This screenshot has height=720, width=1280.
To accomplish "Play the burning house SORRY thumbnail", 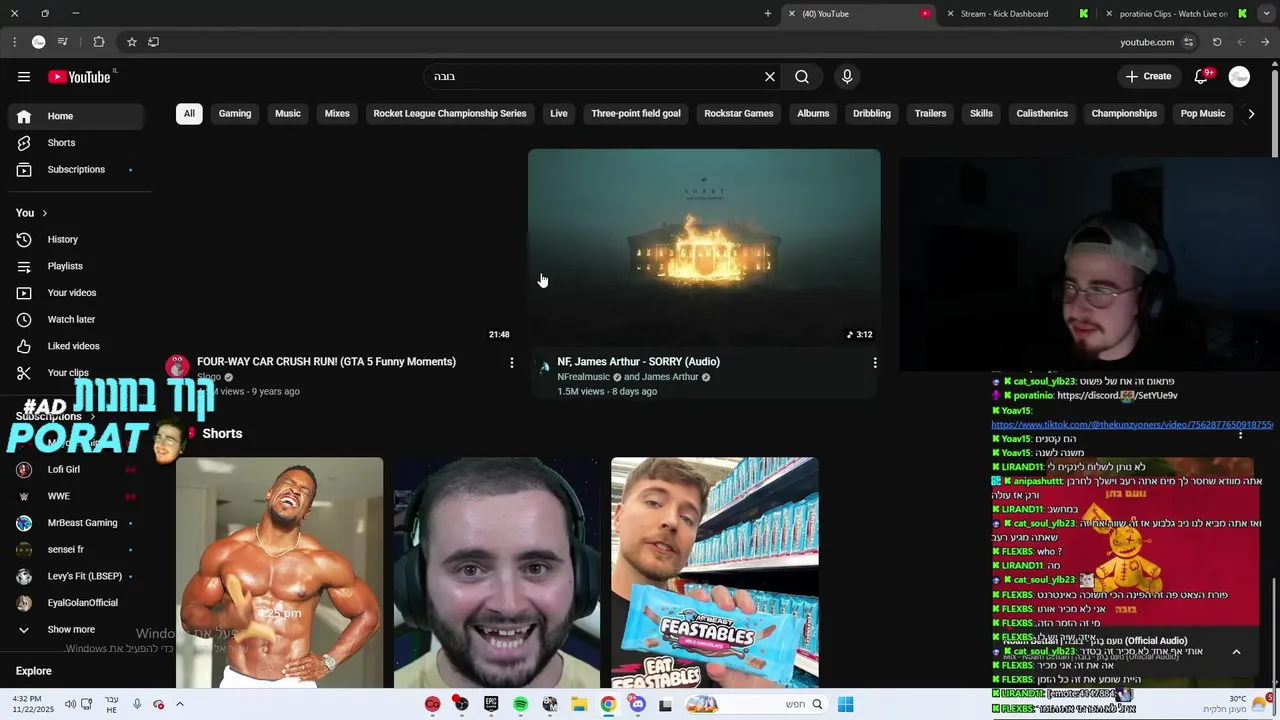I will [704, 248].
